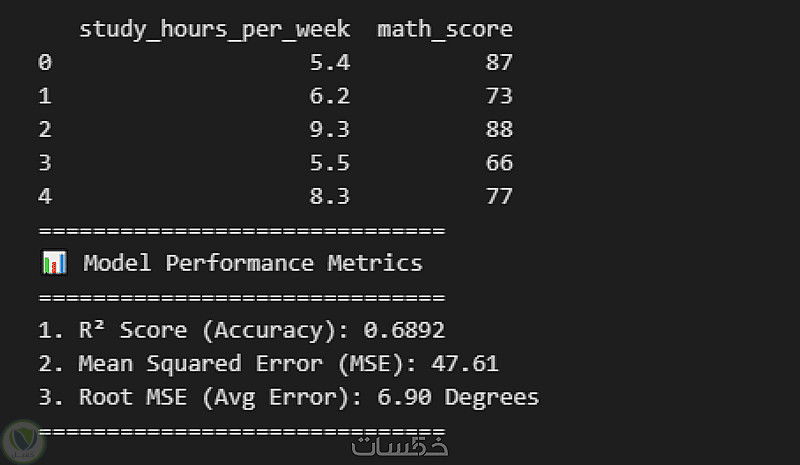Click row index 3 in the table
The width and height of the screenshot is (800, 465).
point(45,163)
